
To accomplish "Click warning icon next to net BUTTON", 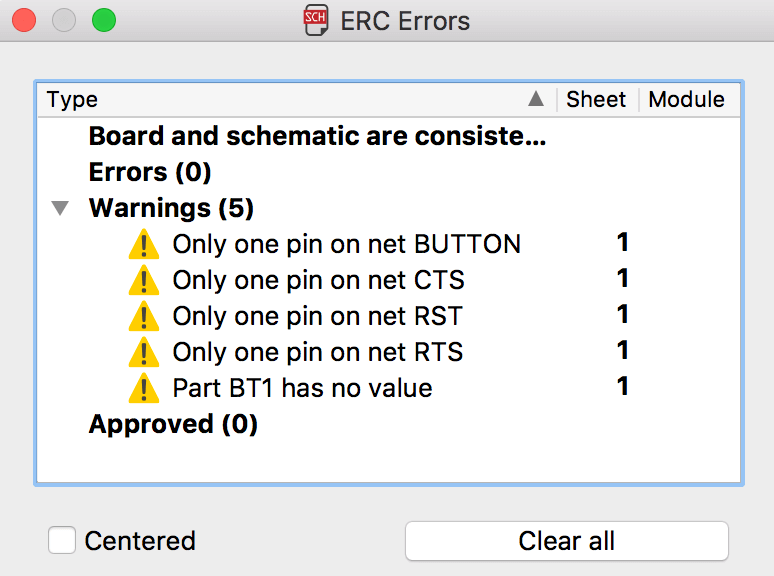I will pos(144,244).
